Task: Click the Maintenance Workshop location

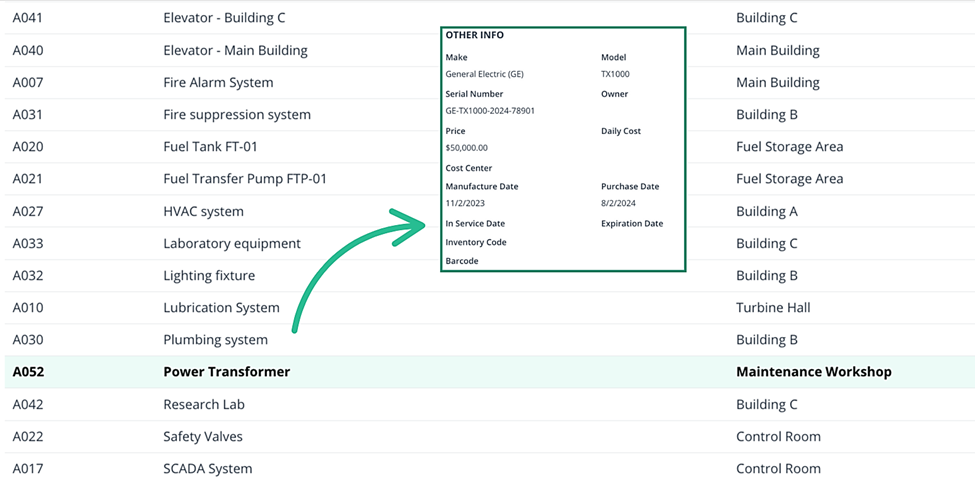Action: (813, 372)
